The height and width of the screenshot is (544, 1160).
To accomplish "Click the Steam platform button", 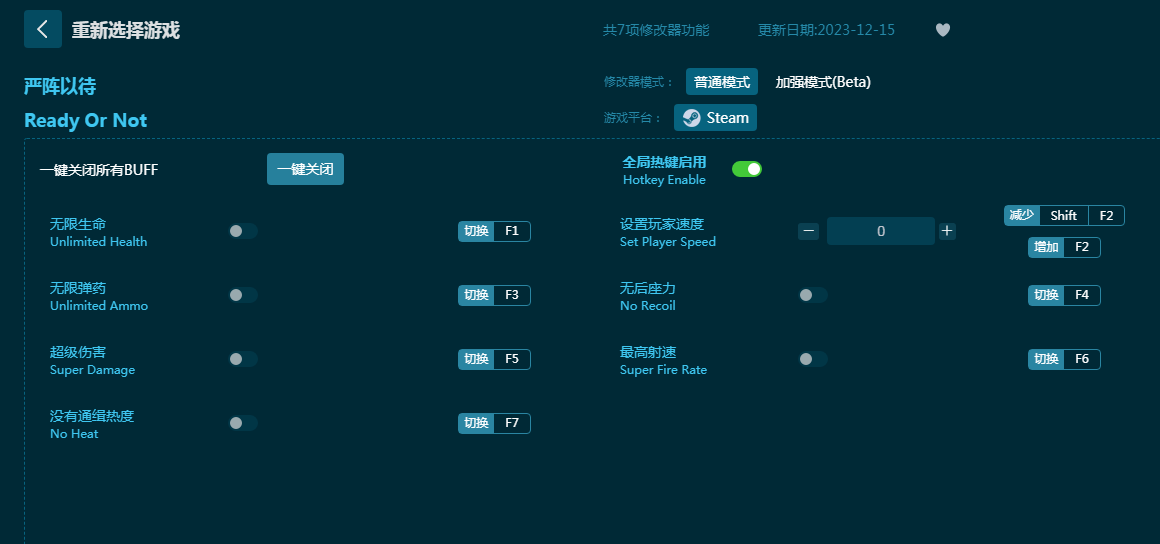I will tap(715, 118).
